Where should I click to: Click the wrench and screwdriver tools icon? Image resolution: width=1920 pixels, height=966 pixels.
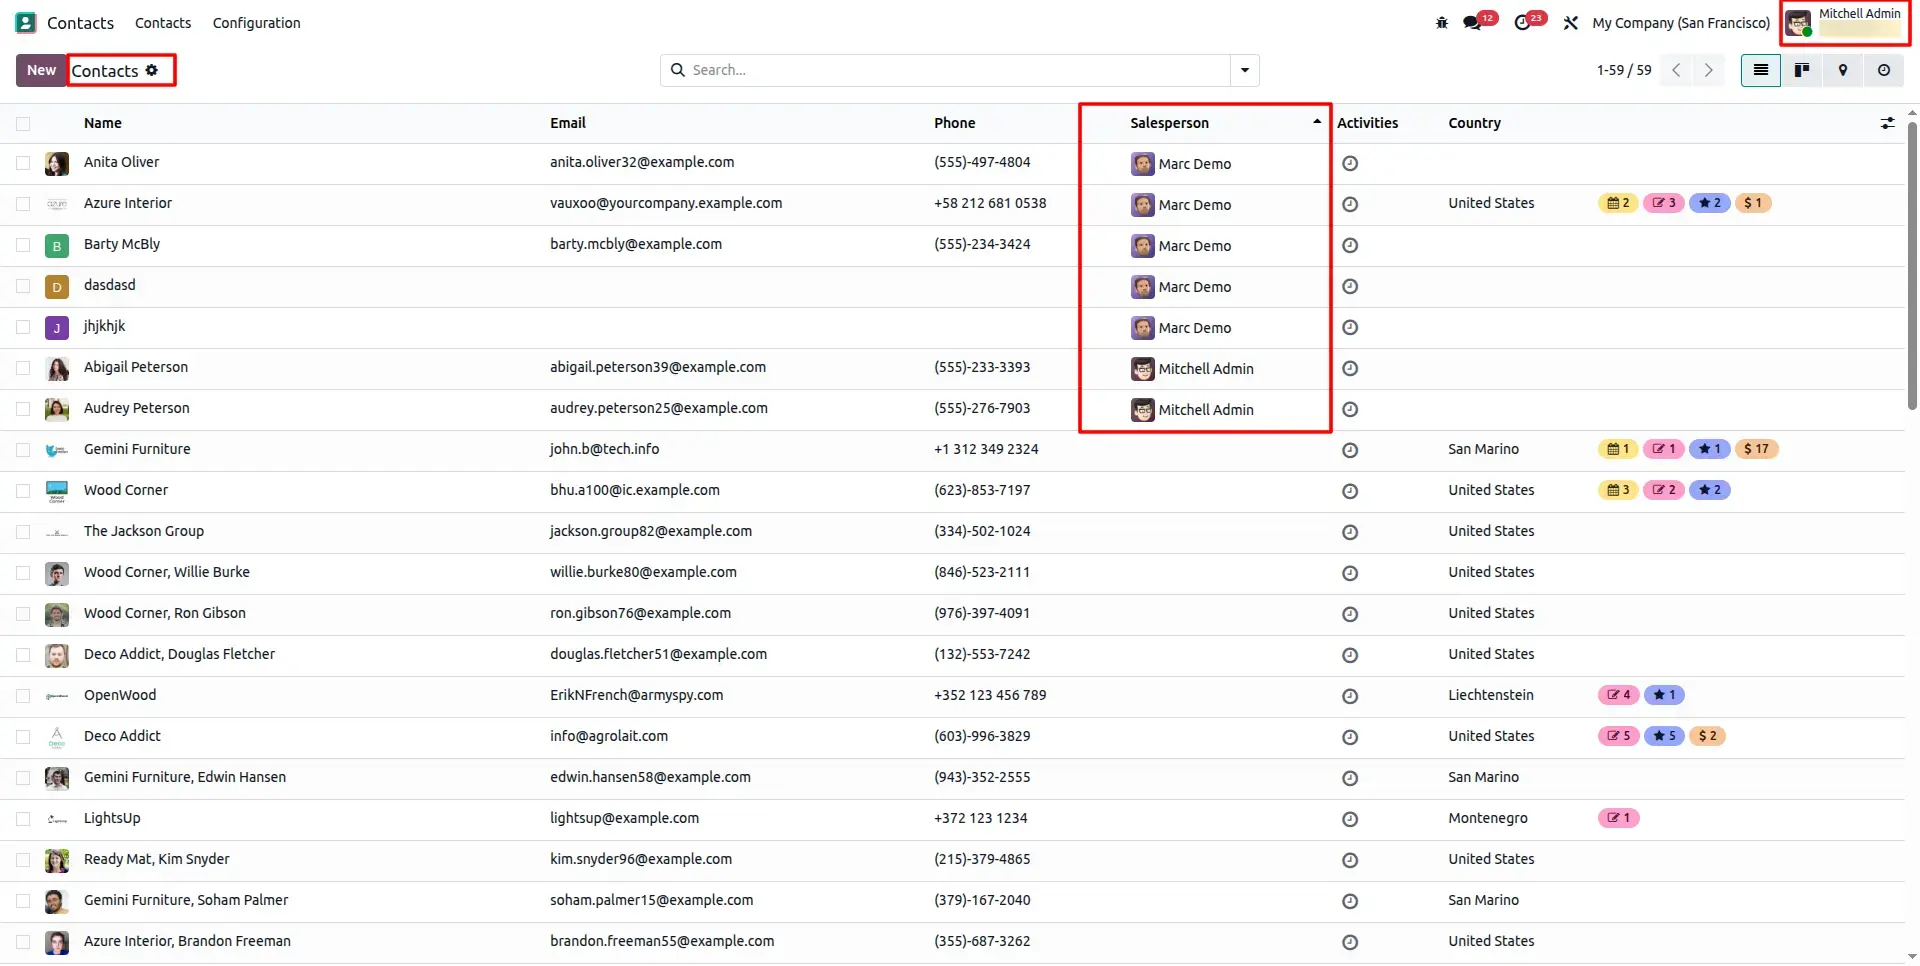pyautogui.click(x=1571, y=23)
